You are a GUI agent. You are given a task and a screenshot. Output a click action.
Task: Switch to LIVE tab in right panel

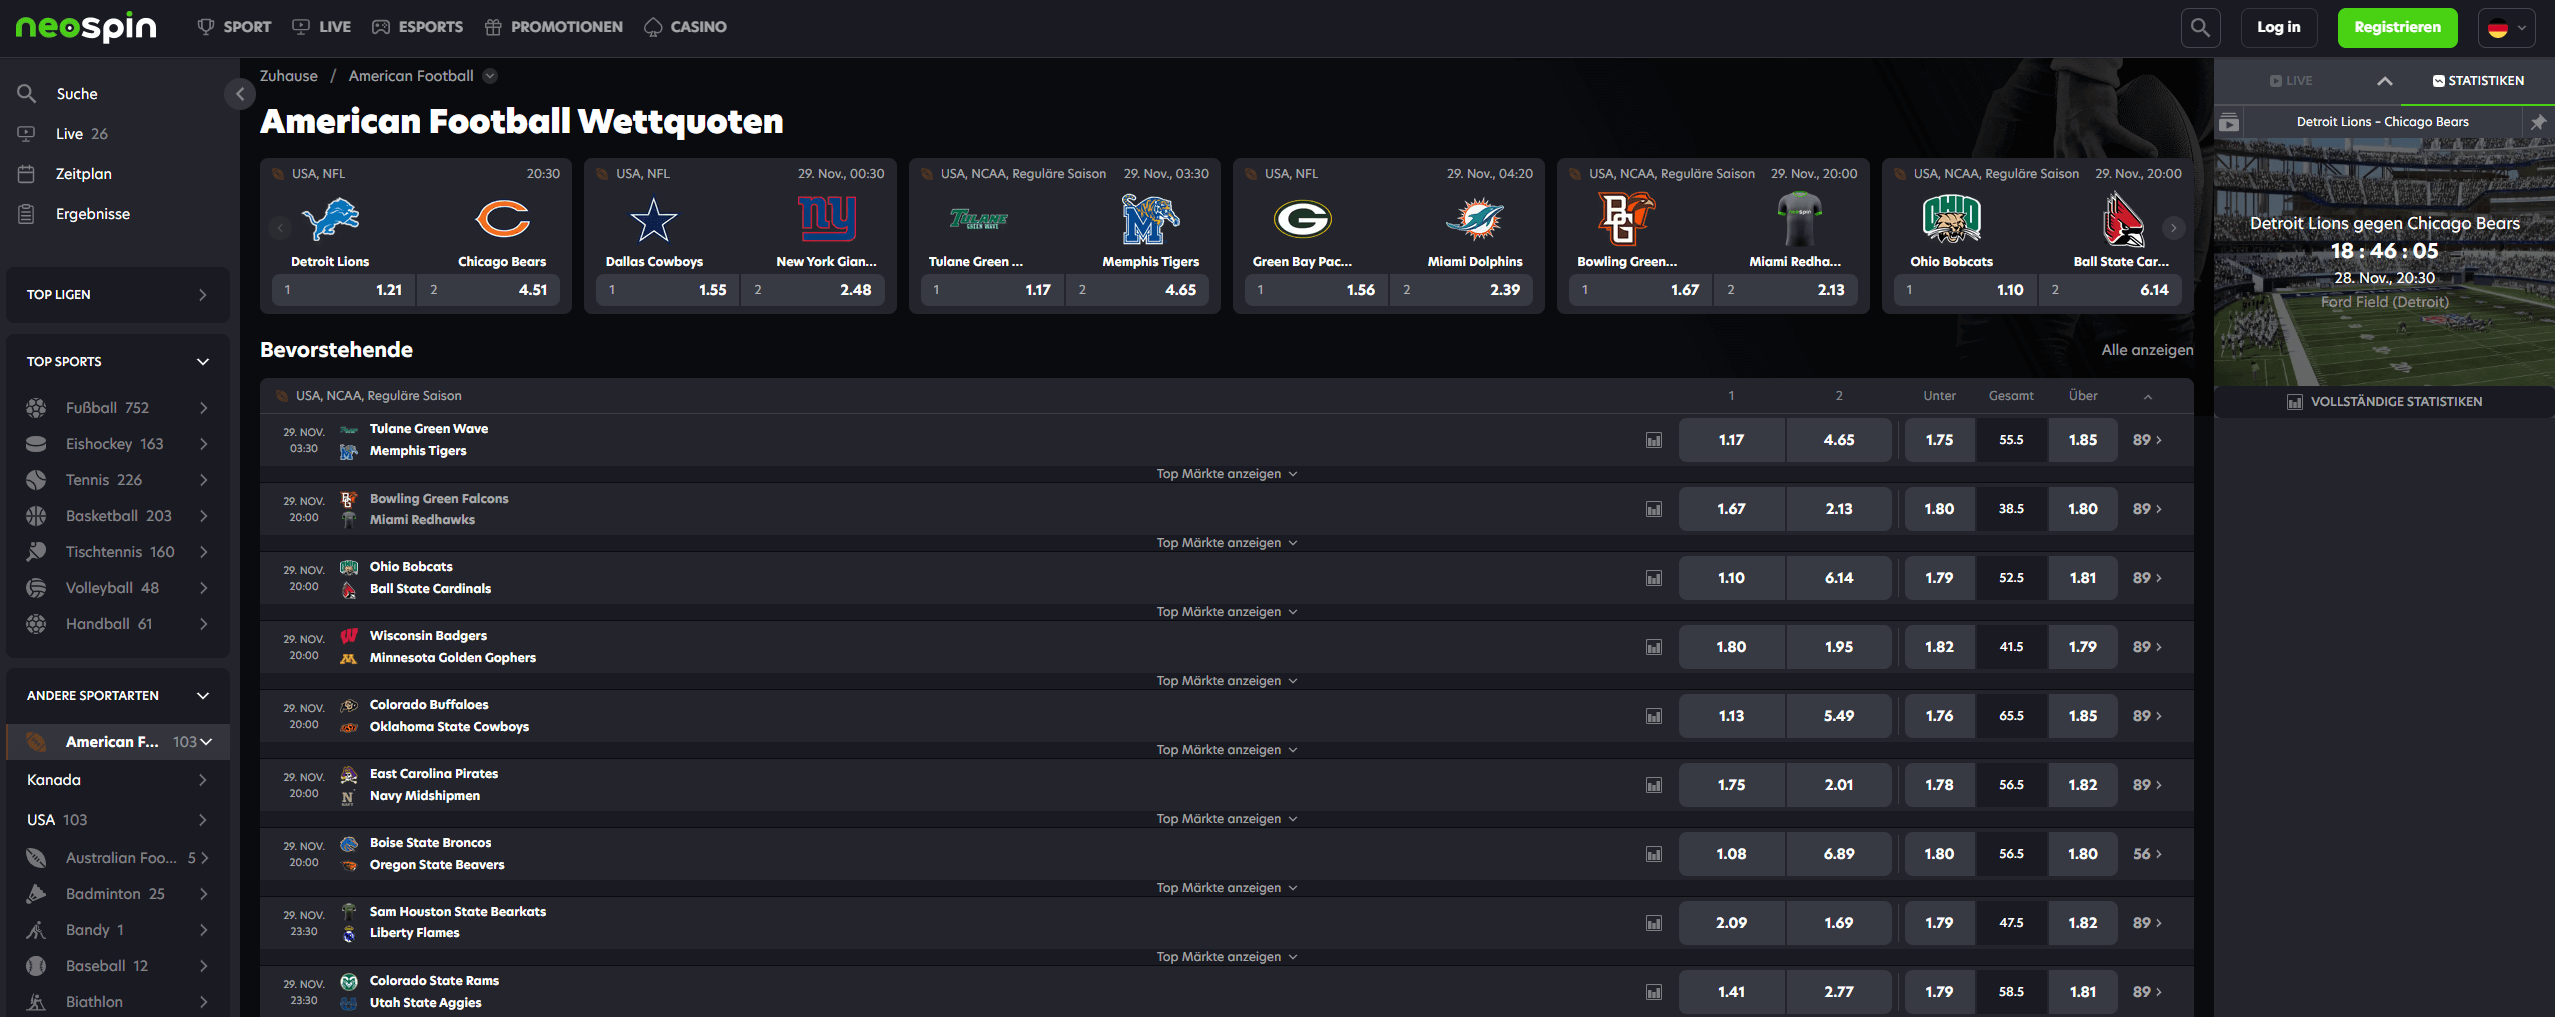[2291, 81]
